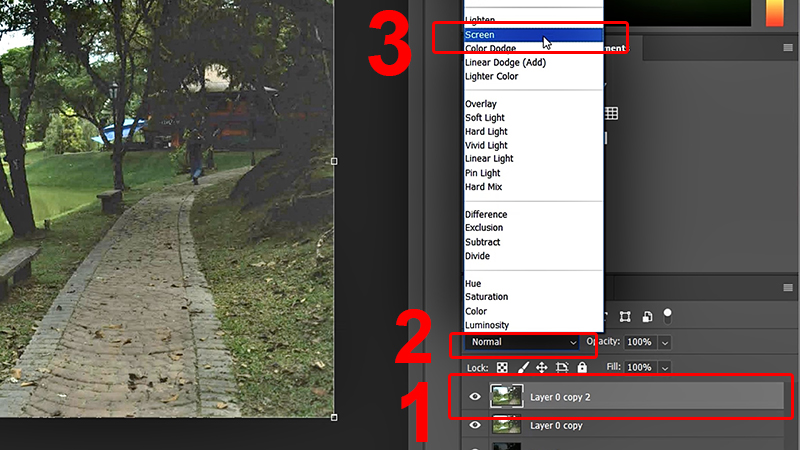Click the orange-yellow color gradient strip
Viewport: 800px width, 450px height.
click(775, 12)
